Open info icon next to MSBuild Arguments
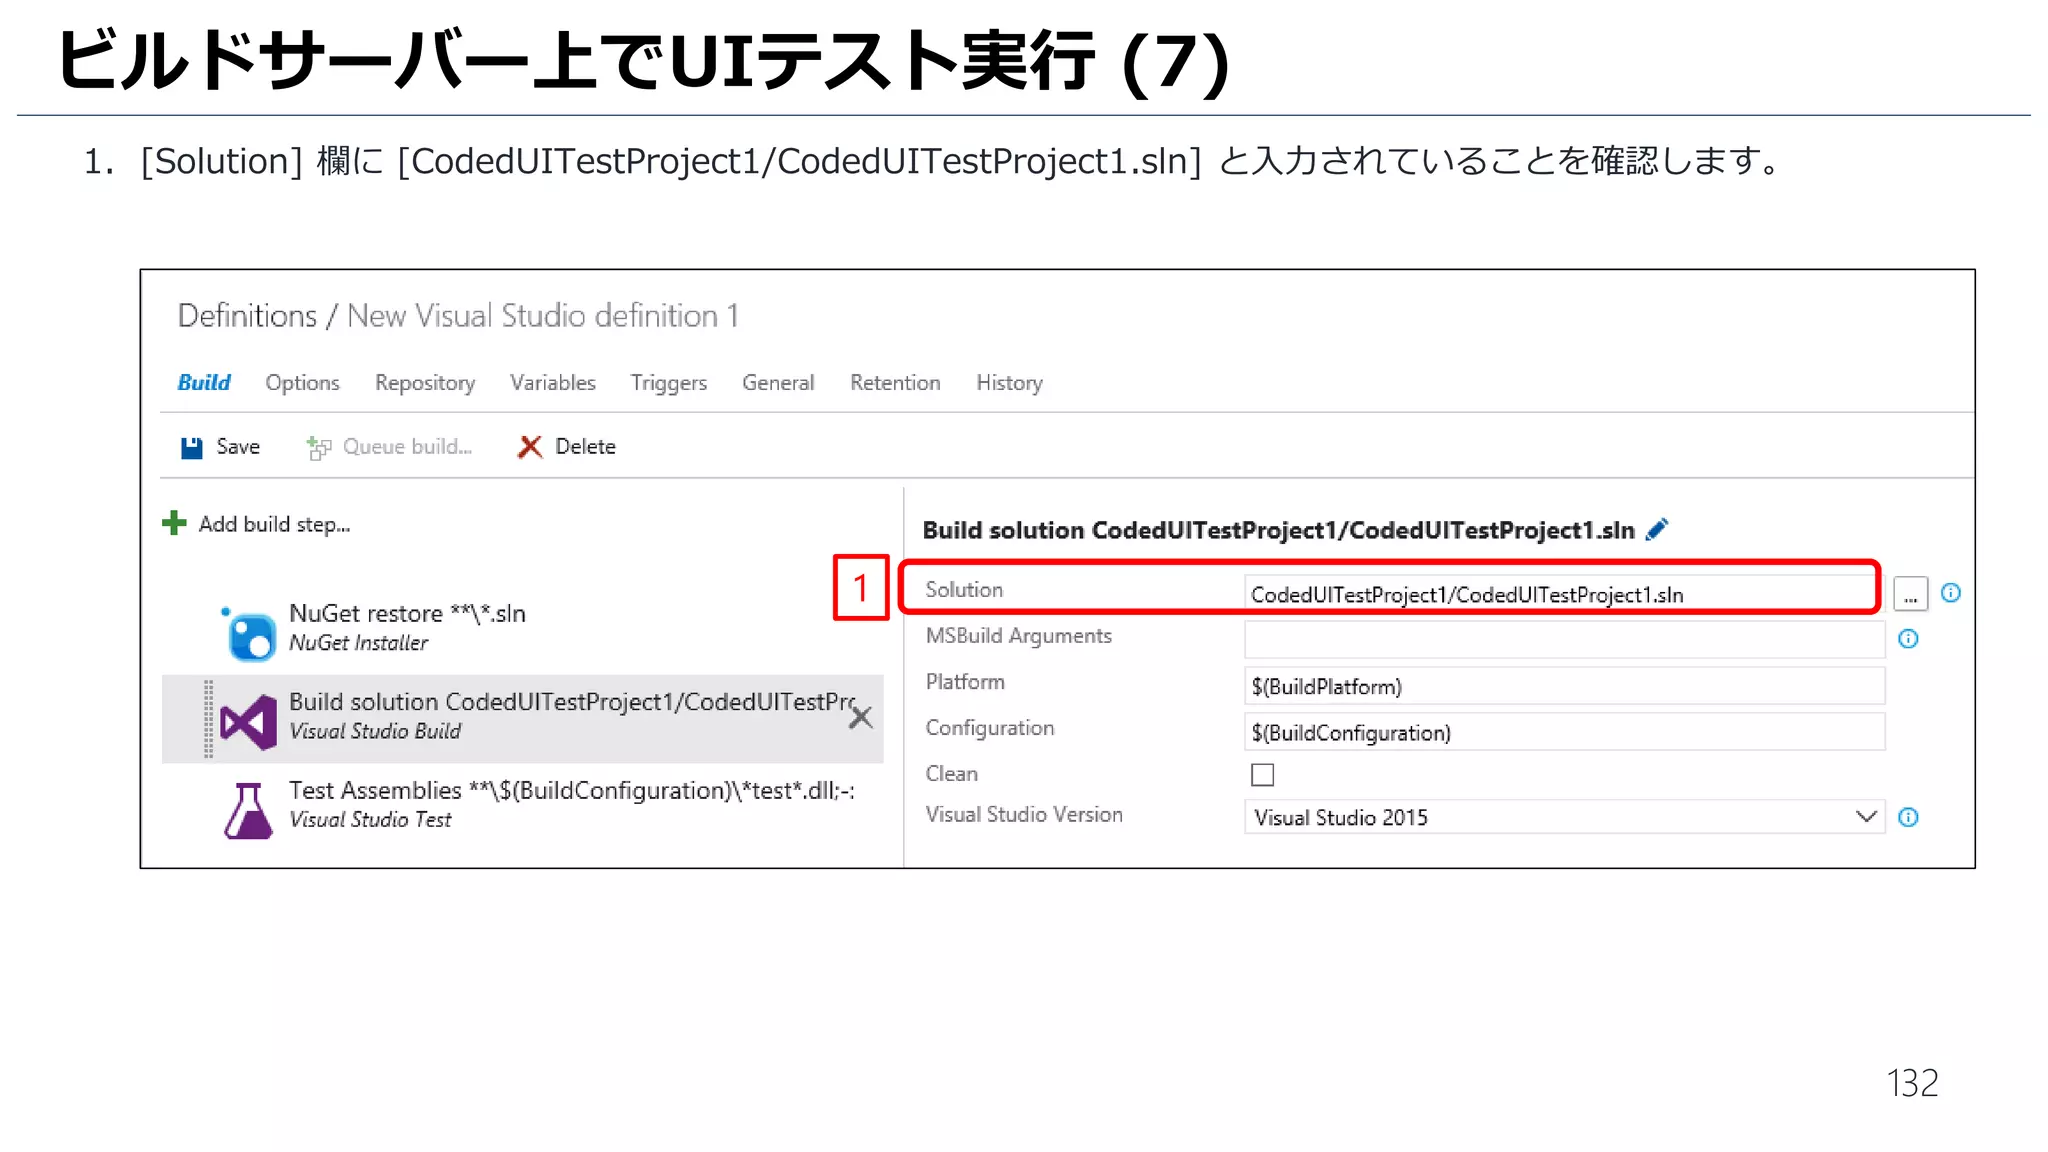This screenshot has height=1152, width=2048. 1908,639
